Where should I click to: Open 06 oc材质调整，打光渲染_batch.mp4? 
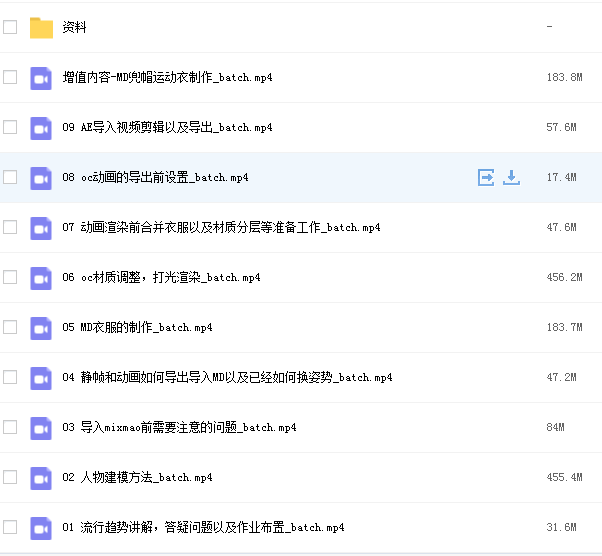tap(160, 277)
